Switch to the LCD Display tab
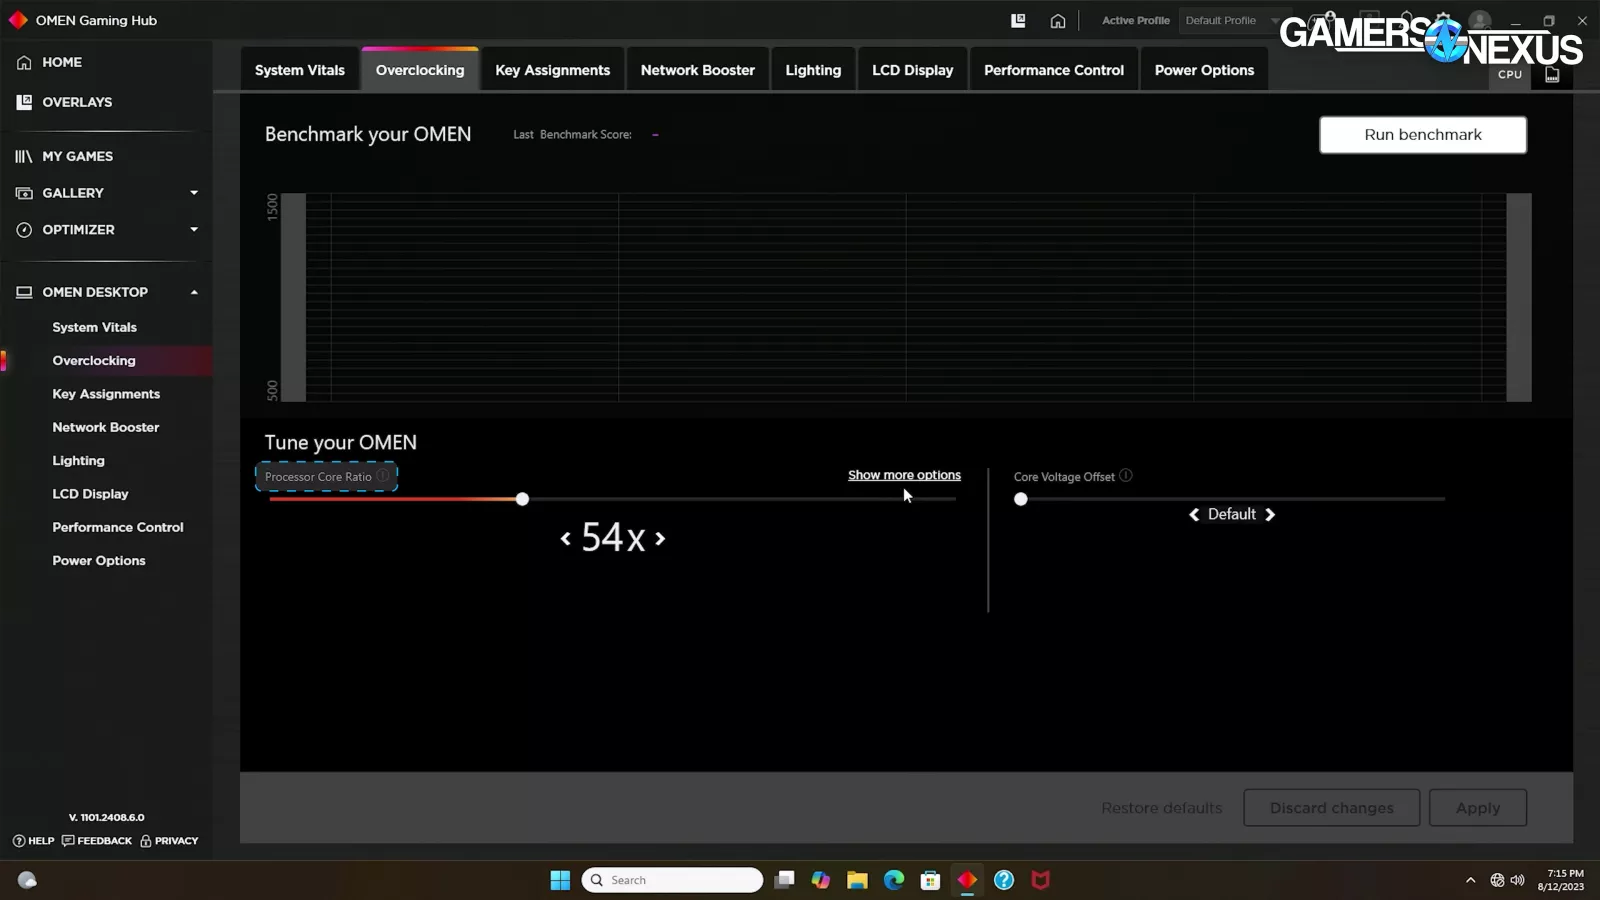The height and width of the screenshot is (900, 1600). click(x=912, y=70)
